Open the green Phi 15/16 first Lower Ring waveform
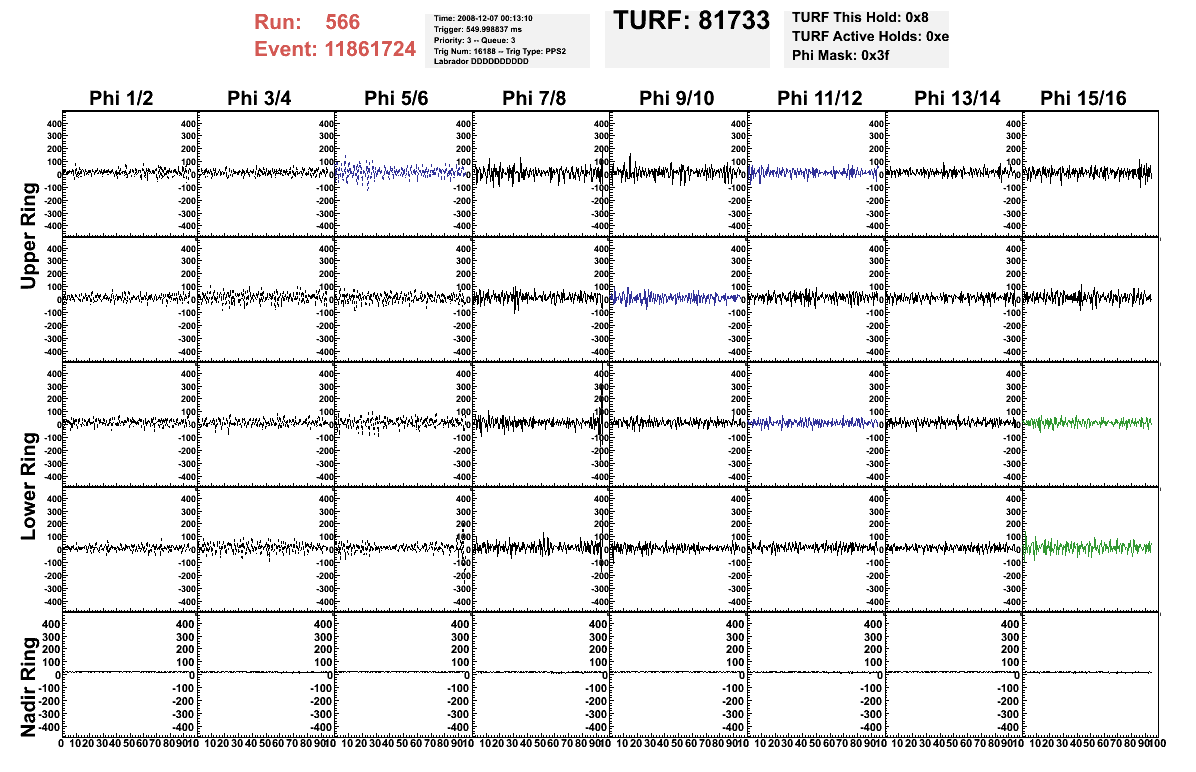The width and height of the screenshot is (1196, 772). 1088,423
